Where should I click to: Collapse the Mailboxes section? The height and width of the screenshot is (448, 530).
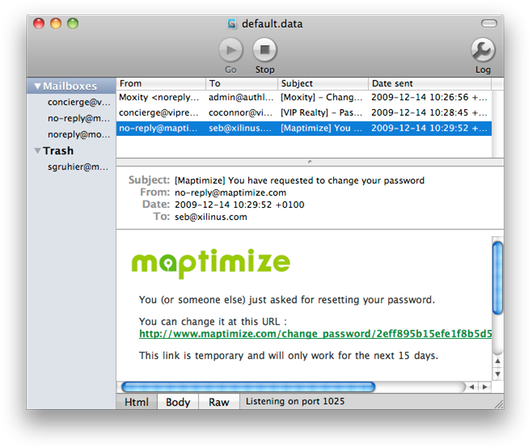38,86
